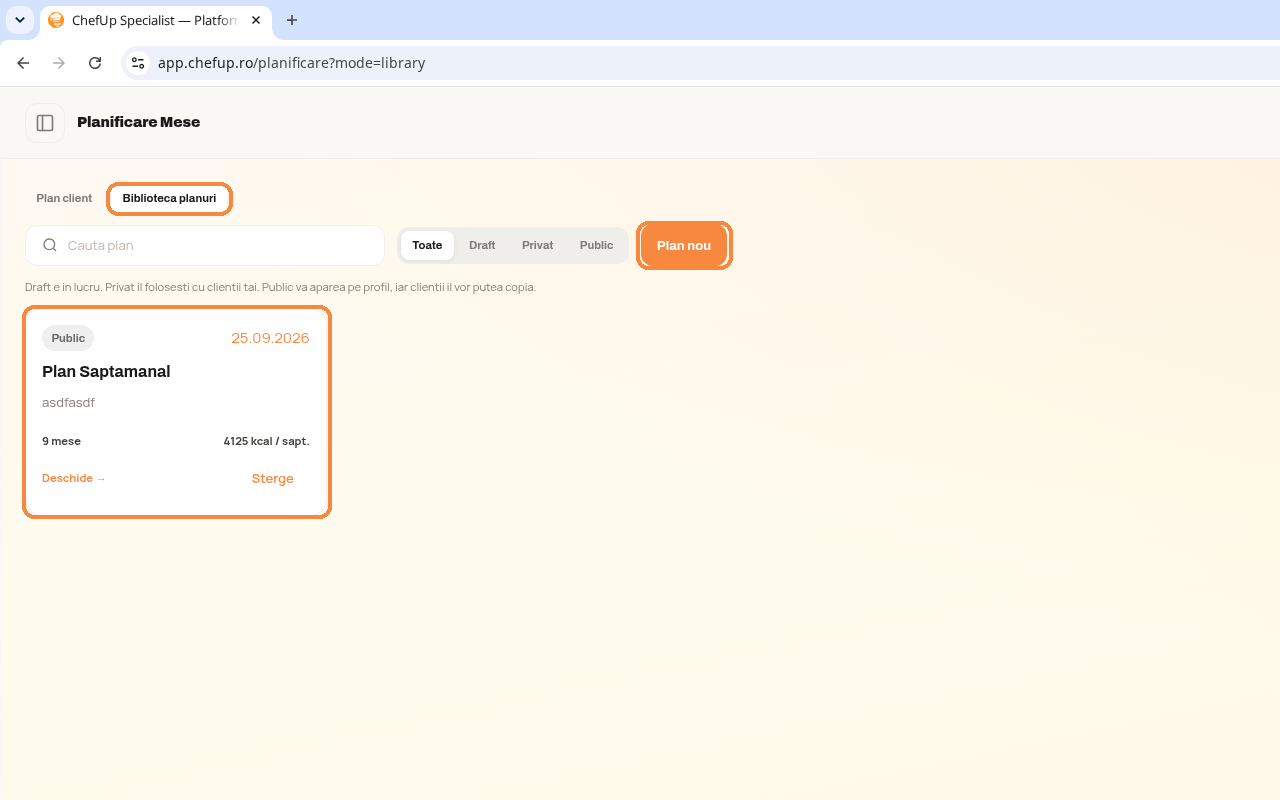
Task: Open the plan via Deschide link
Action: coord(74,478)
